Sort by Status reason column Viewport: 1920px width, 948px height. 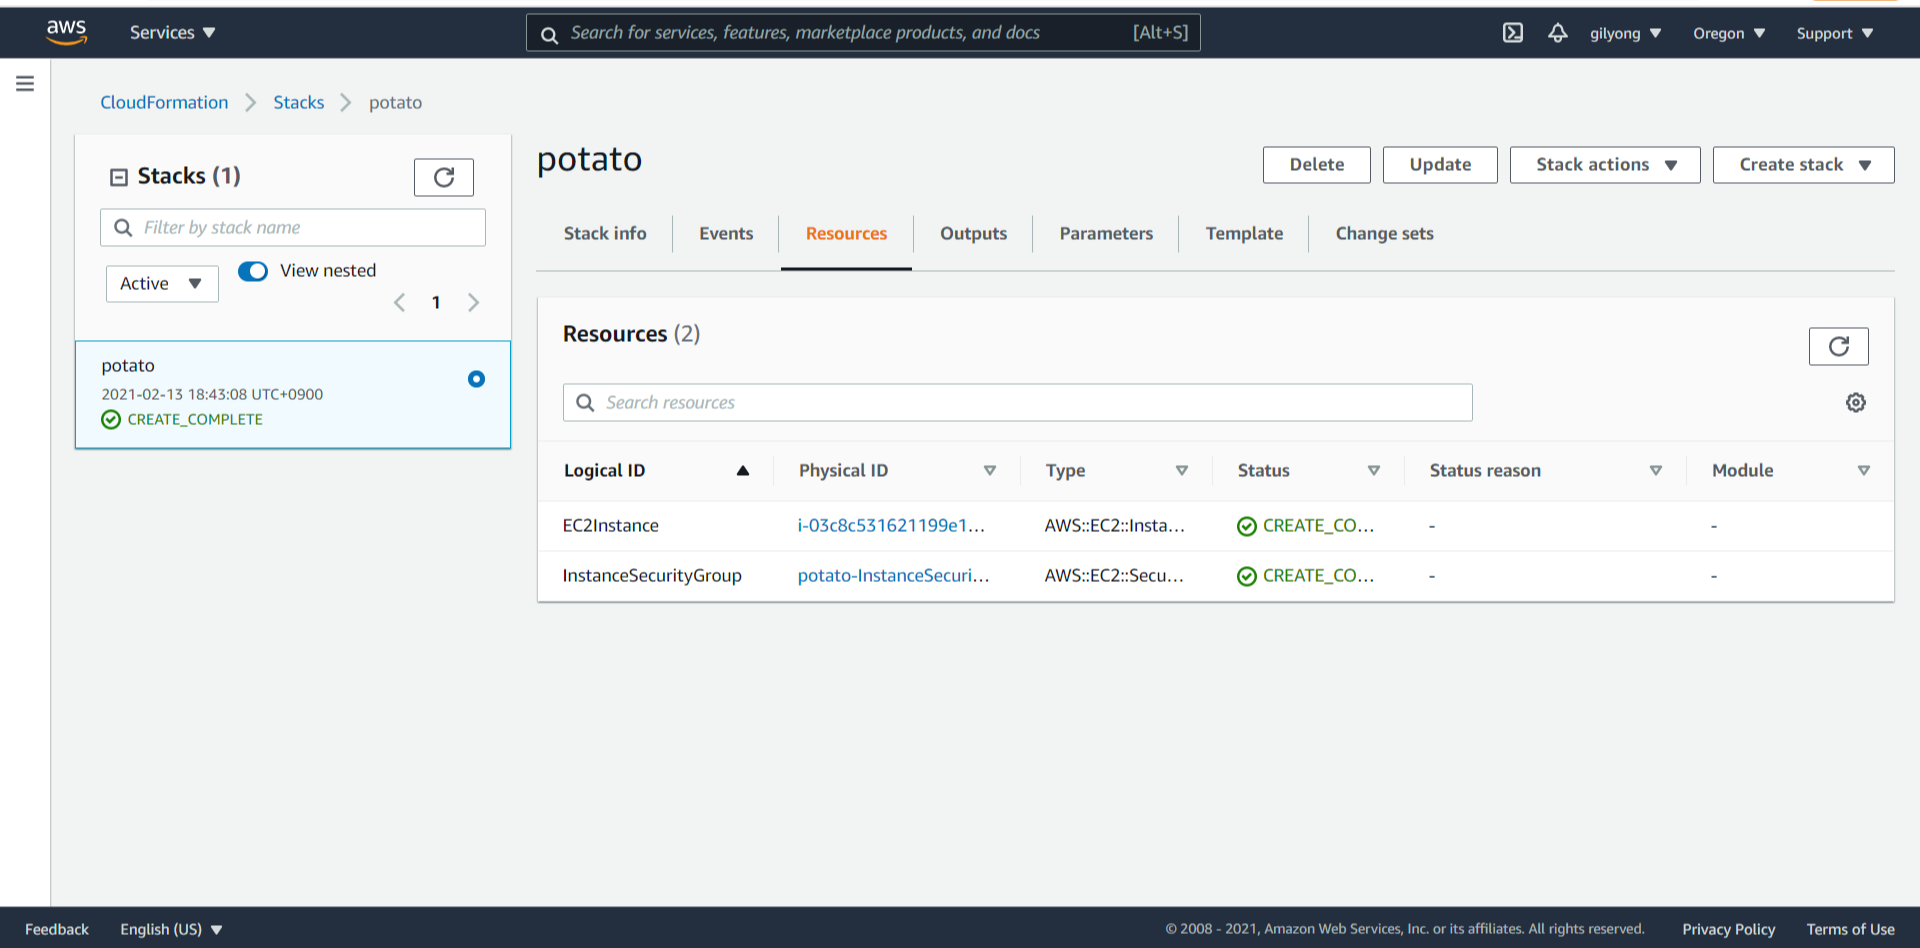(1656, 470)
